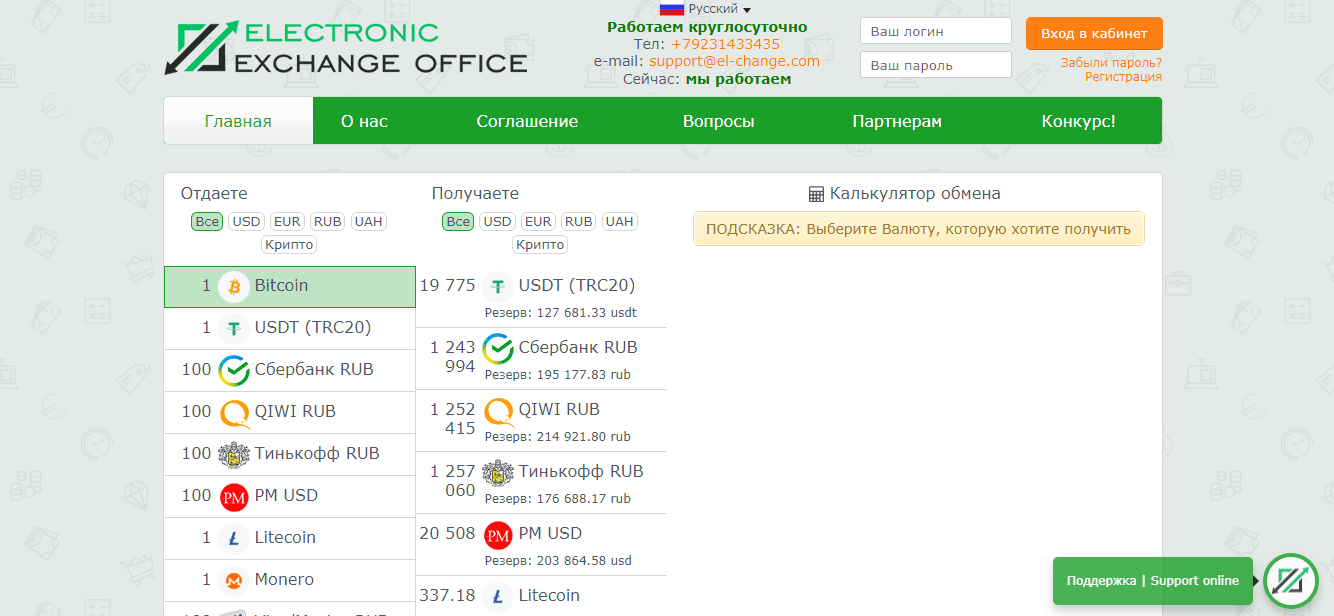Enable the Крипто filter under Получаете
1334x616 pixels.
539,244
